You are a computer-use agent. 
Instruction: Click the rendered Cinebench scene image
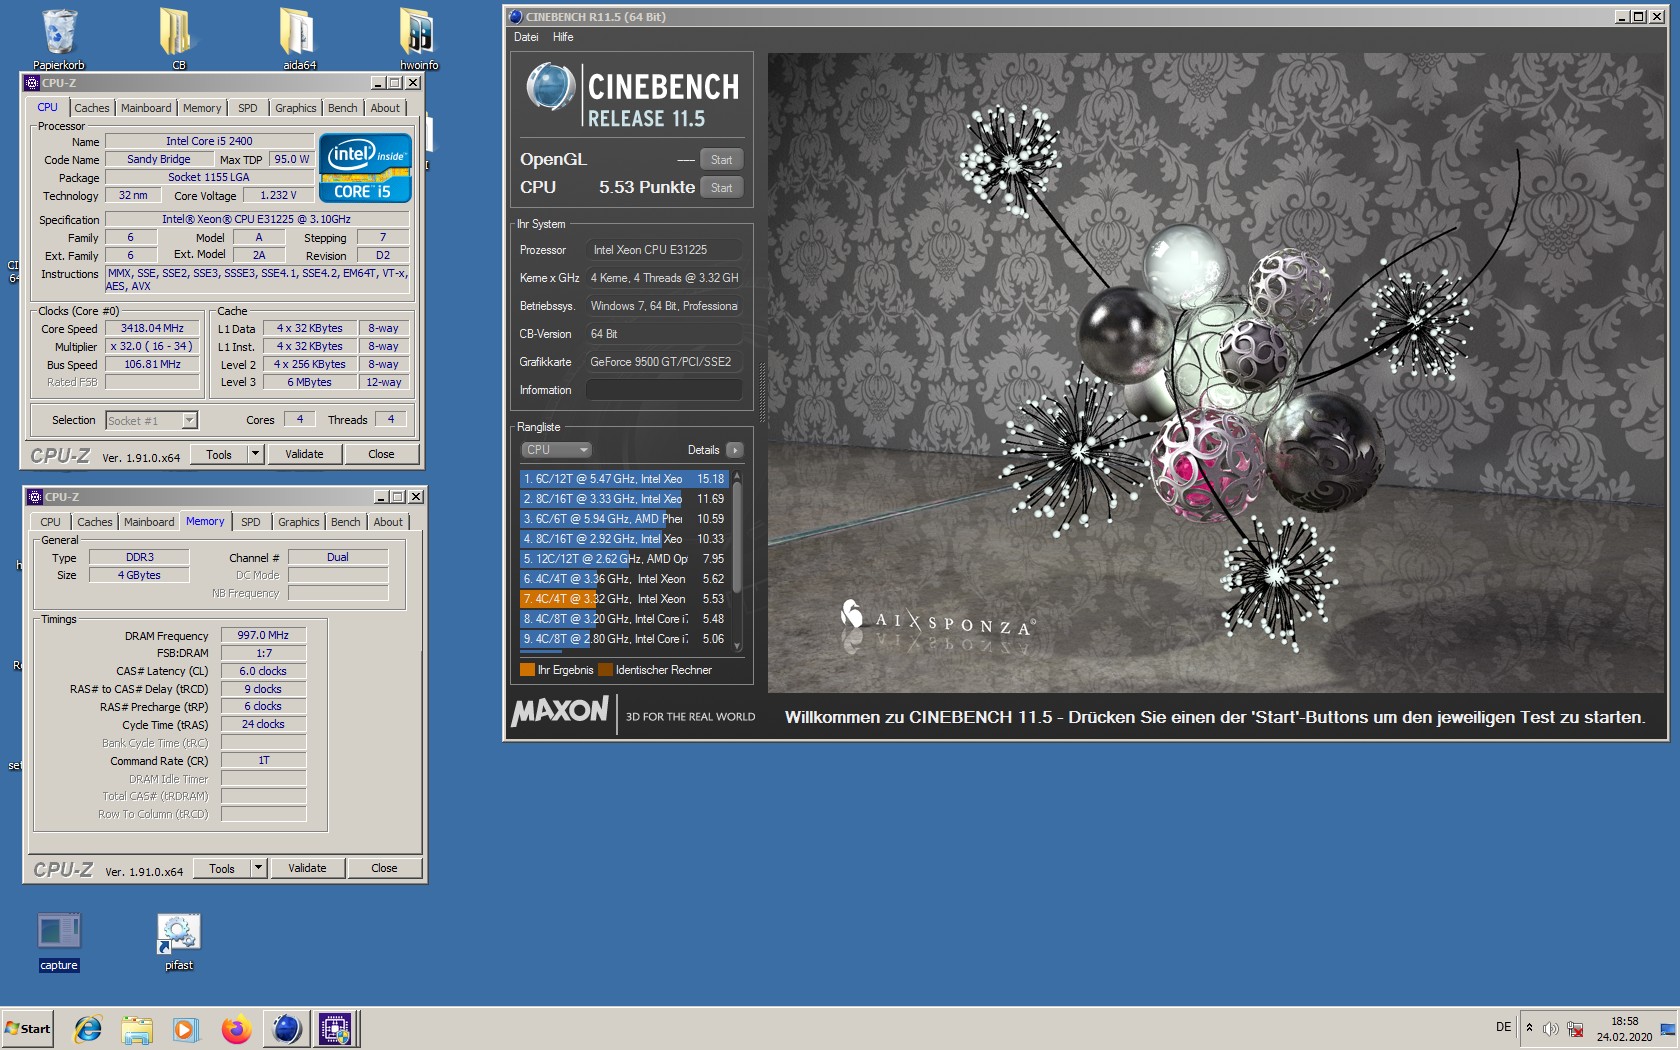click(1216, 372)
